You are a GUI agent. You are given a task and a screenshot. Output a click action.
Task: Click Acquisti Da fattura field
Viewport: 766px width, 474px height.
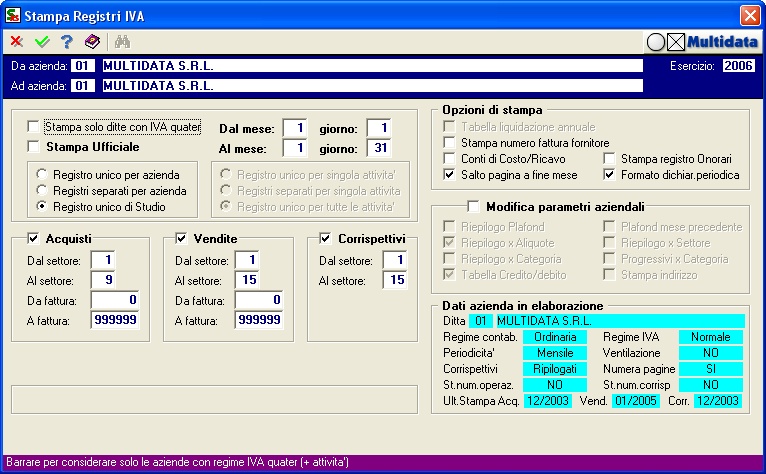[x=115, y=300]
